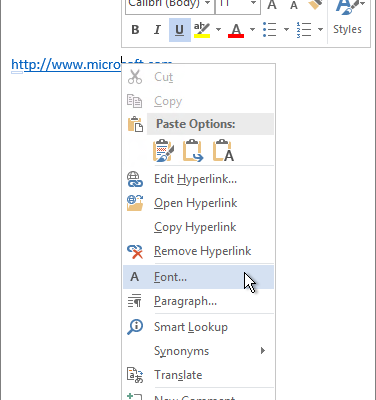Image resolution: width=376 pixels, height=400 pixels.
Task: Choose Merge Formatting paste option
Action: pyautogui.click(x=193, y=151)
